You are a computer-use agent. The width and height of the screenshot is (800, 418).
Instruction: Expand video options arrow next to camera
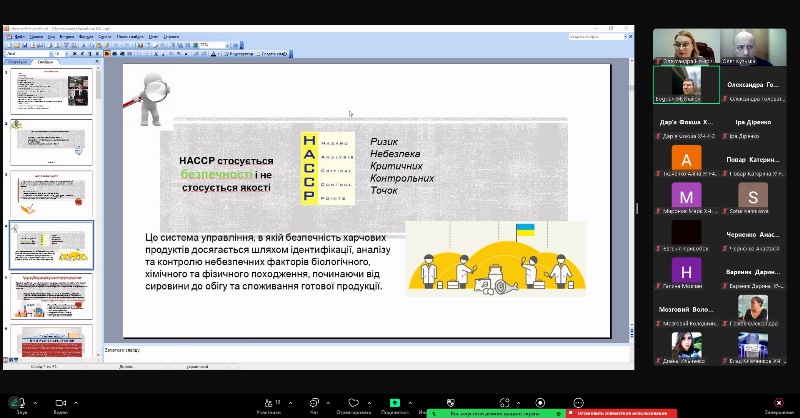click(78, 401)
